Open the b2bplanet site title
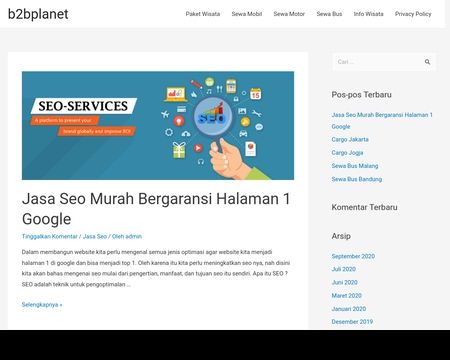 pos(38,14)
